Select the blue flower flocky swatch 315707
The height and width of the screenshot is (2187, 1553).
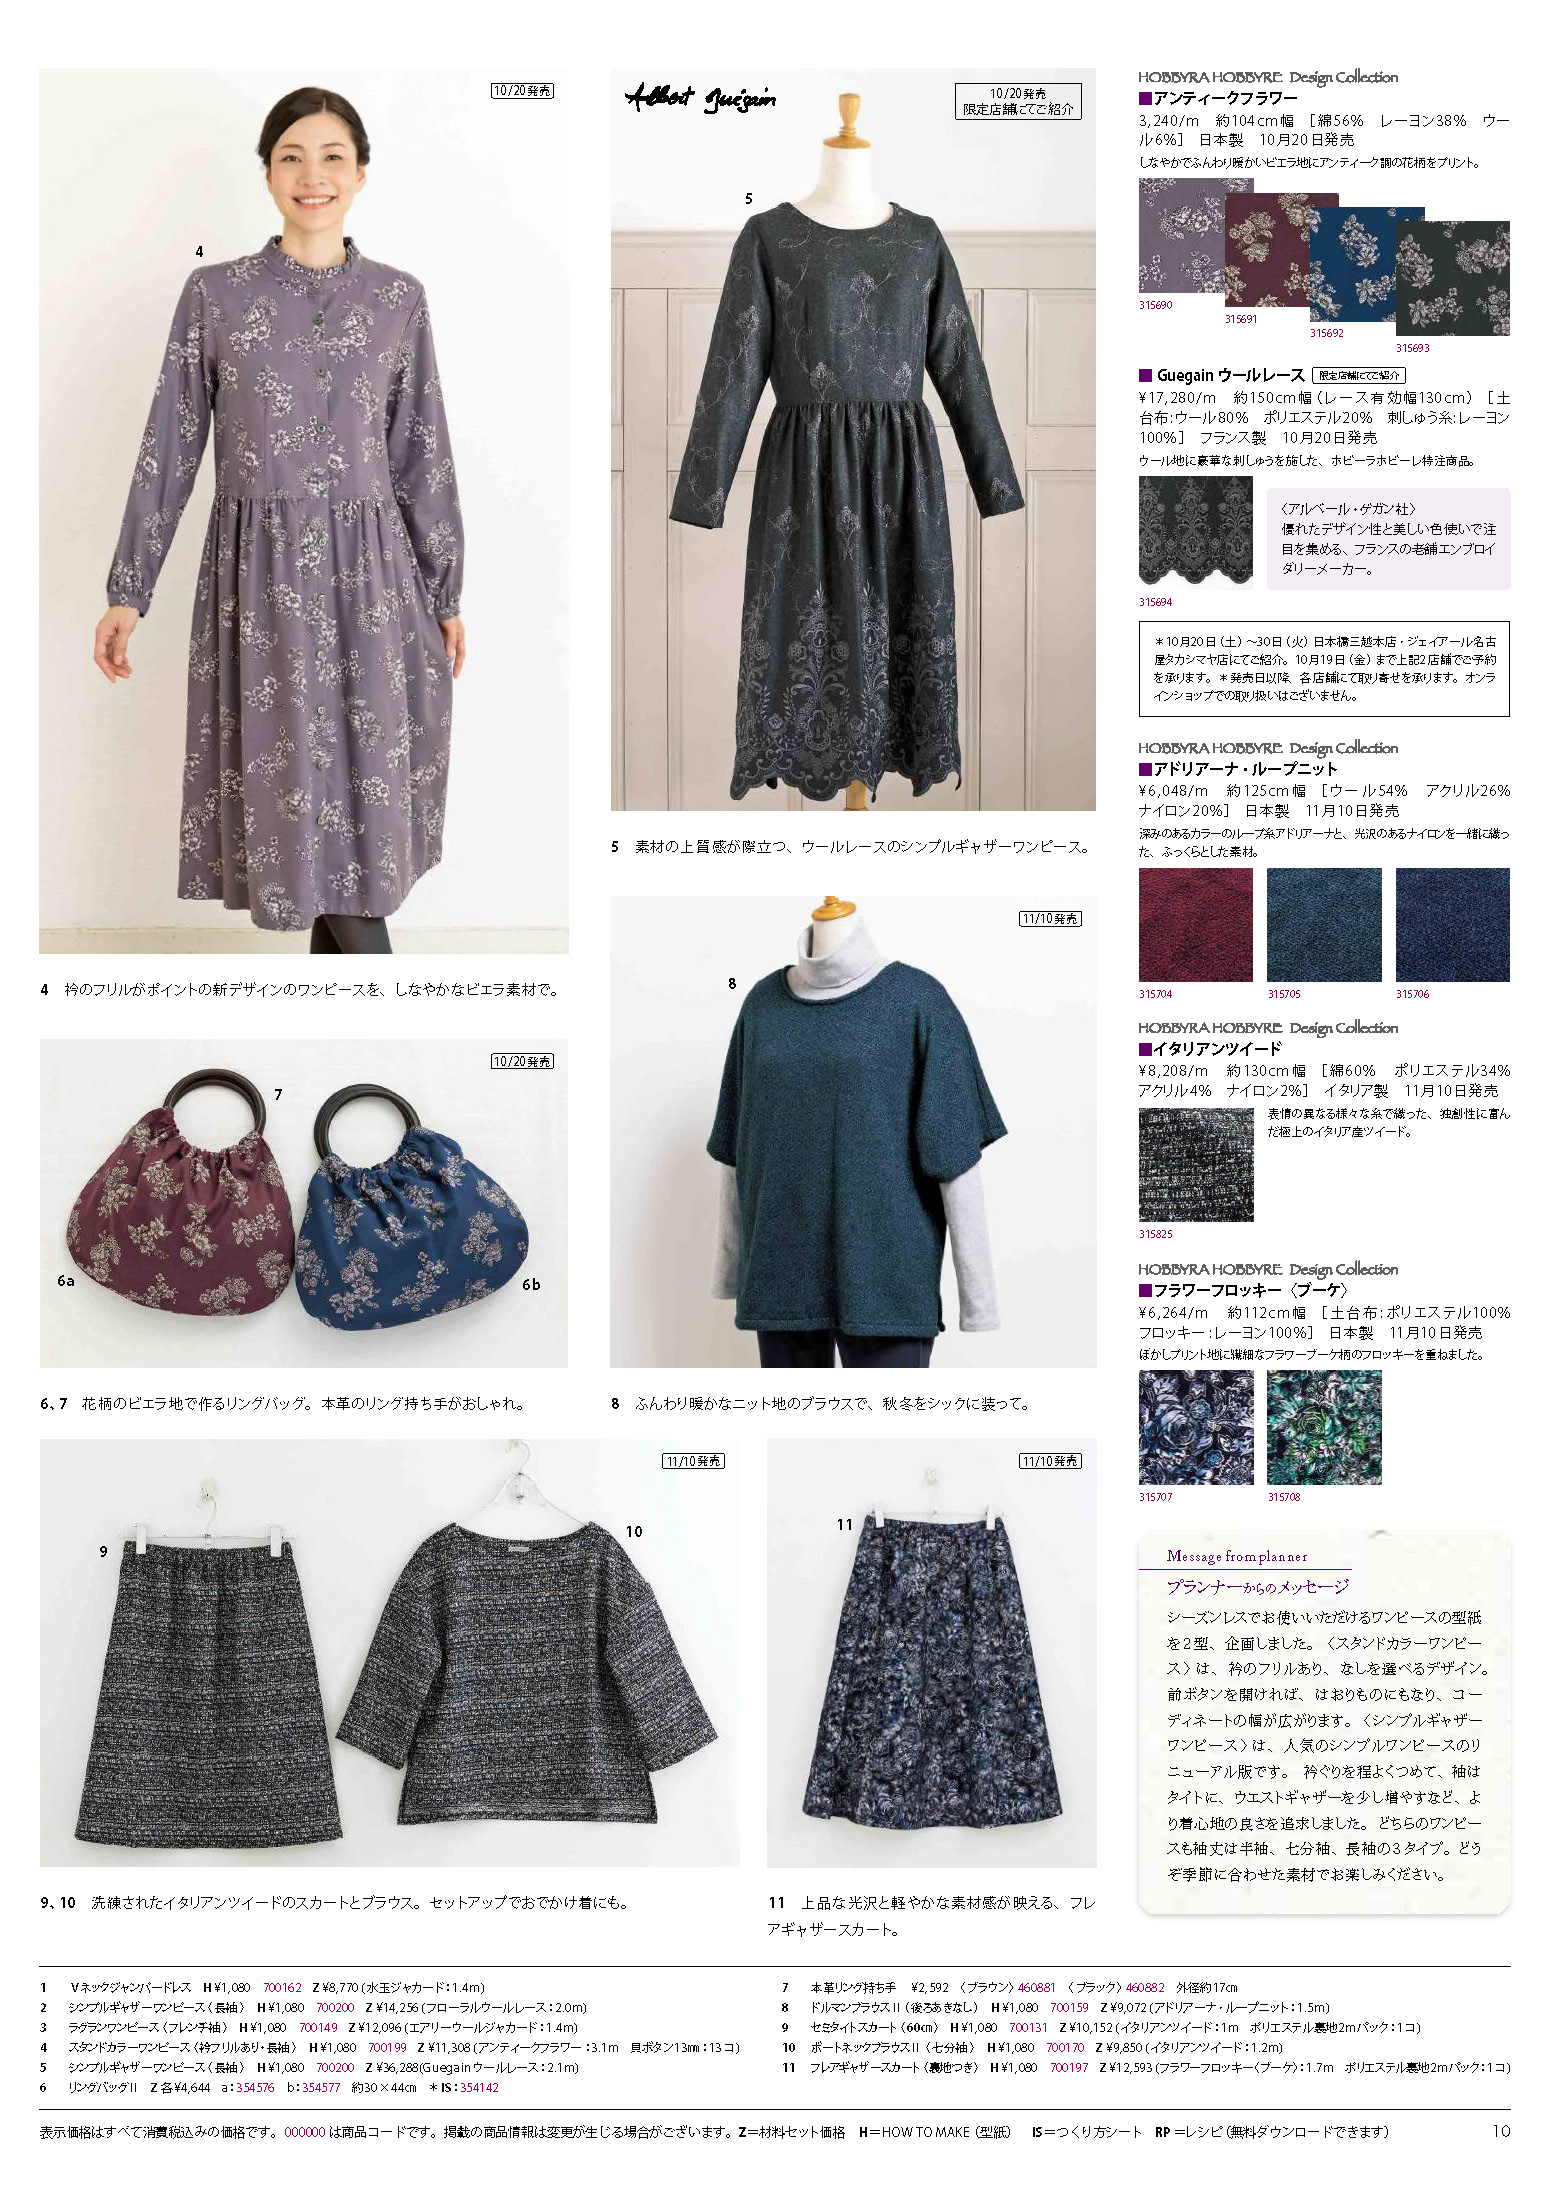pyautogui.click(x=1196, y=1427)
